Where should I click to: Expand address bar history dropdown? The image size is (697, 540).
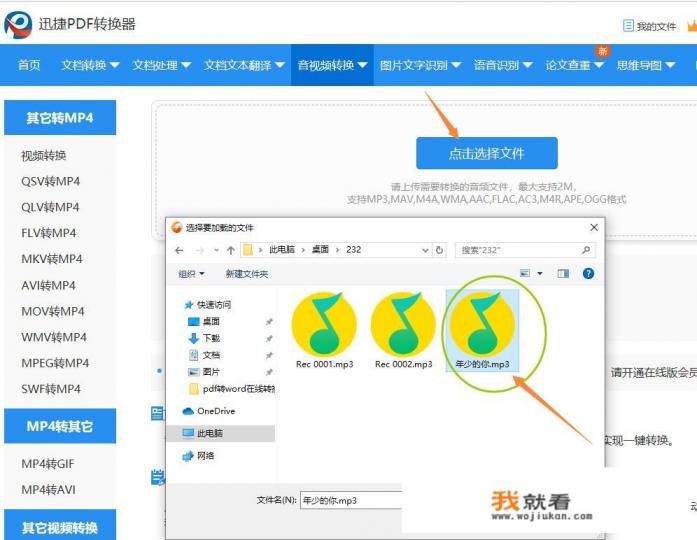425,250
